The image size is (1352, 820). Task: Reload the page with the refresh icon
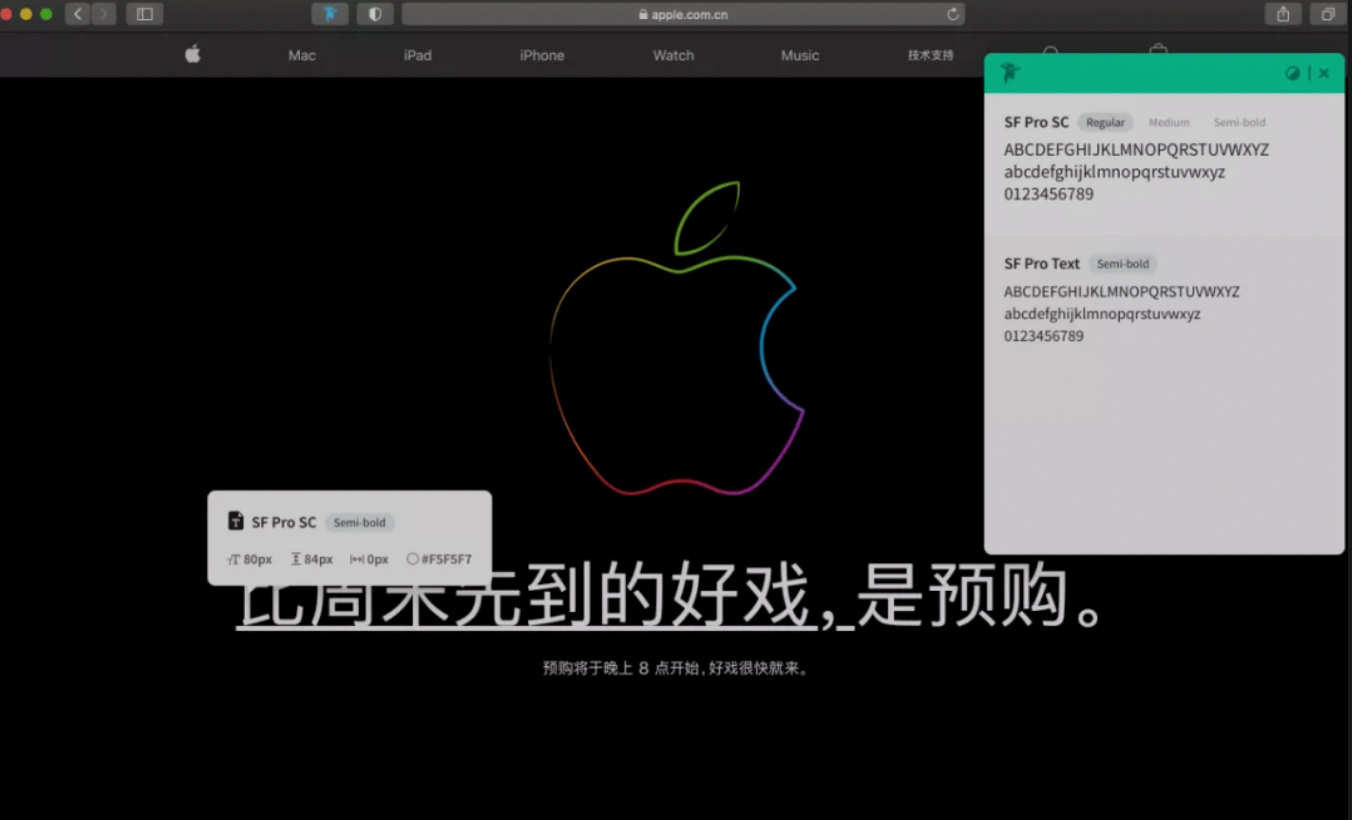953,14
